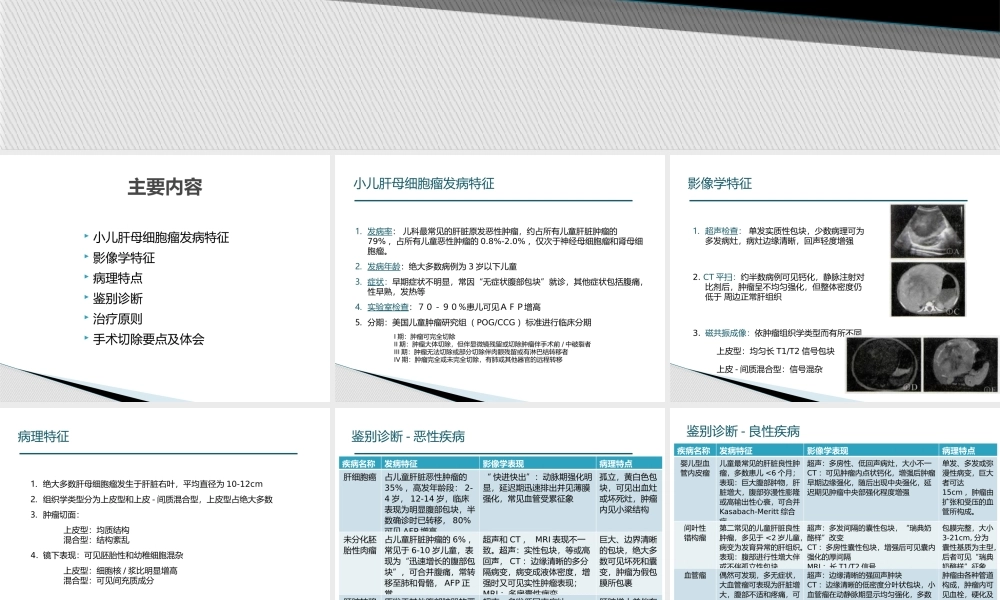Image resolution: width=1000 pixels, height=600 pixels.
Task: Click the 发病率 underlined link
Action: tap(379, 231)
